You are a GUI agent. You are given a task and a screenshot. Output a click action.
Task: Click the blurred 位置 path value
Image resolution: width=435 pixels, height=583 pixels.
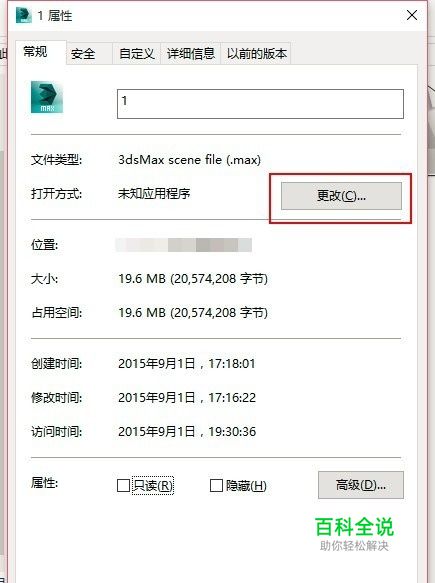click(184, 245)
